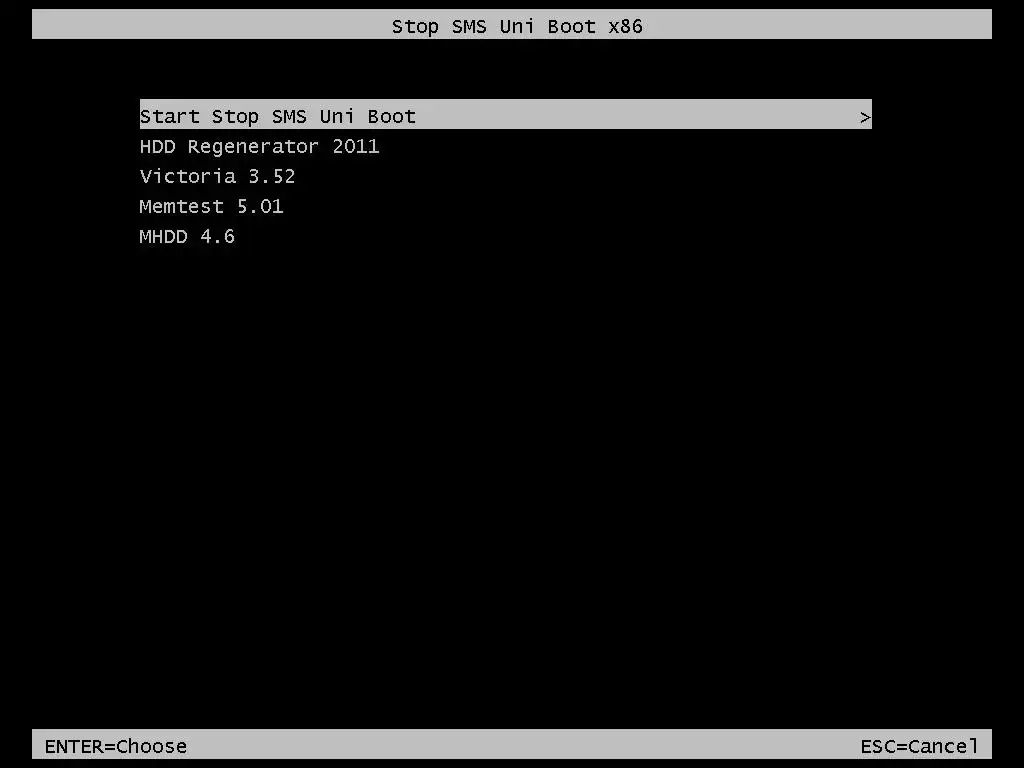1024x768 pixels.
Task: Click ESC=Cancel hint in bottom bar
Action: tap(919, 746)
